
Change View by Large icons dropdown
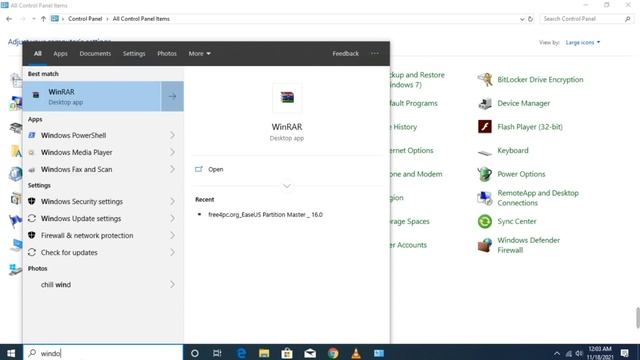click(583, 42)
